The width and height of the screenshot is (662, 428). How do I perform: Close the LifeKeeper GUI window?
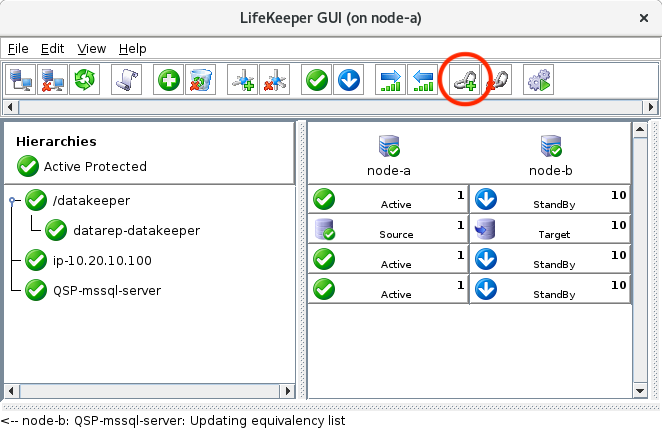(644, 18)
